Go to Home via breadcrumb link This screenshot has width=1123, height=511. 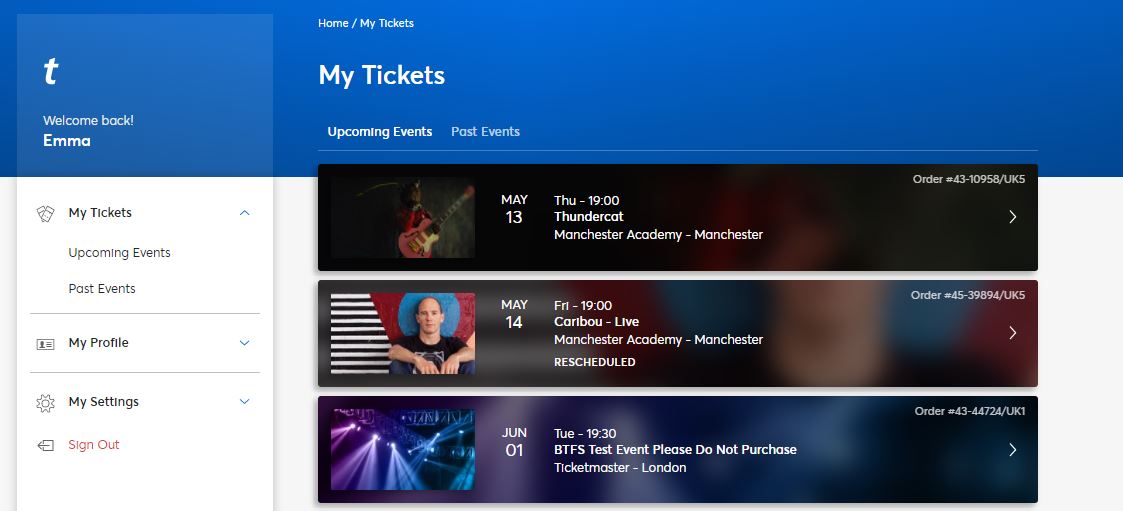pyautogui.click(x=333, y=23)
